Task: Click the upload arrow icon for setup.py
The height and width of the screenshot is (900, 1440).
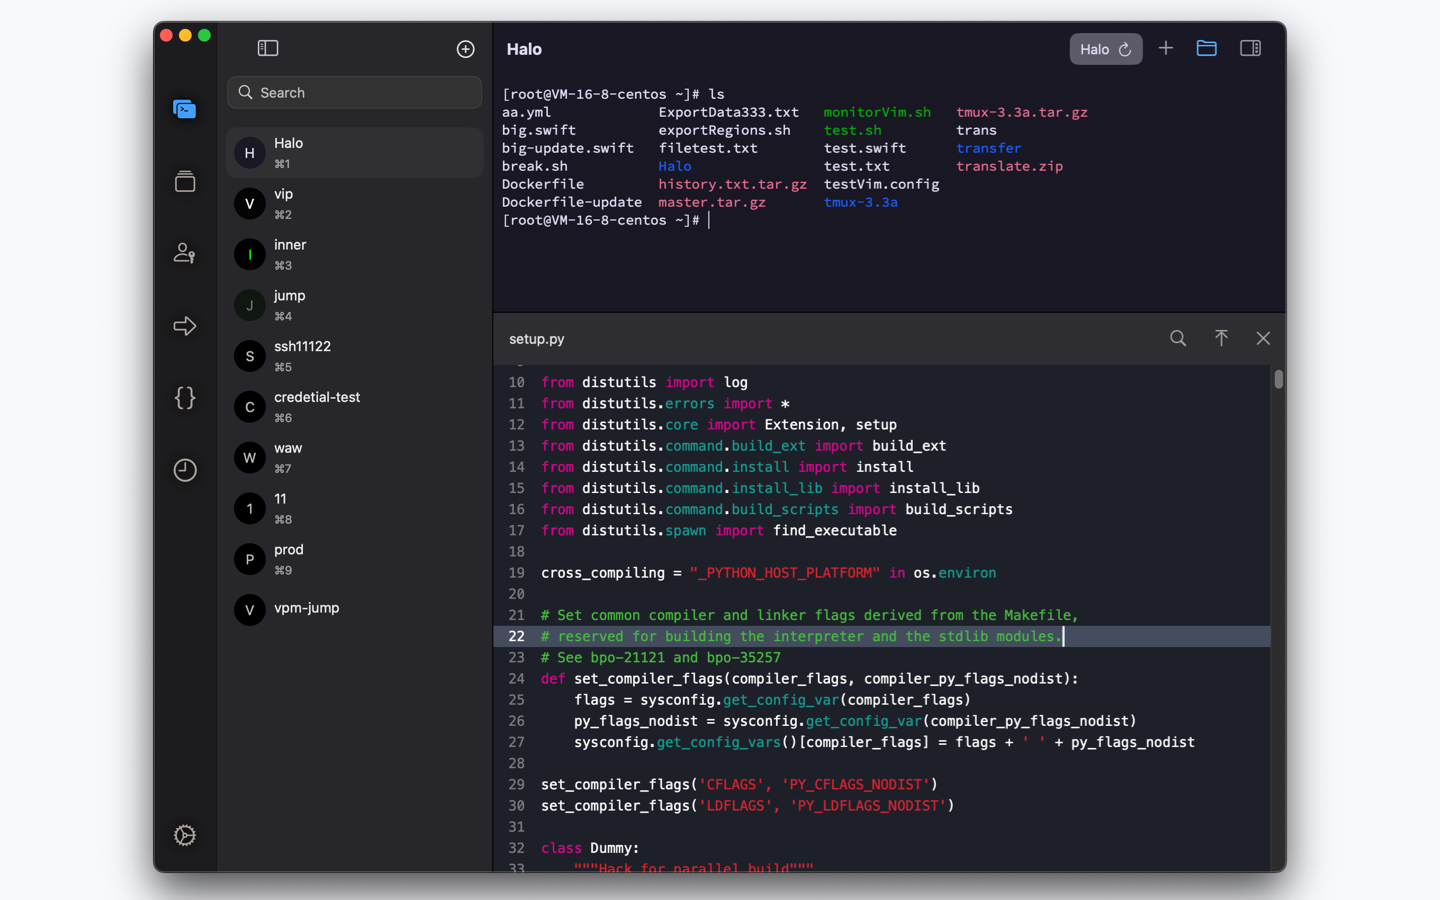Action: [x=1221, y=338]
